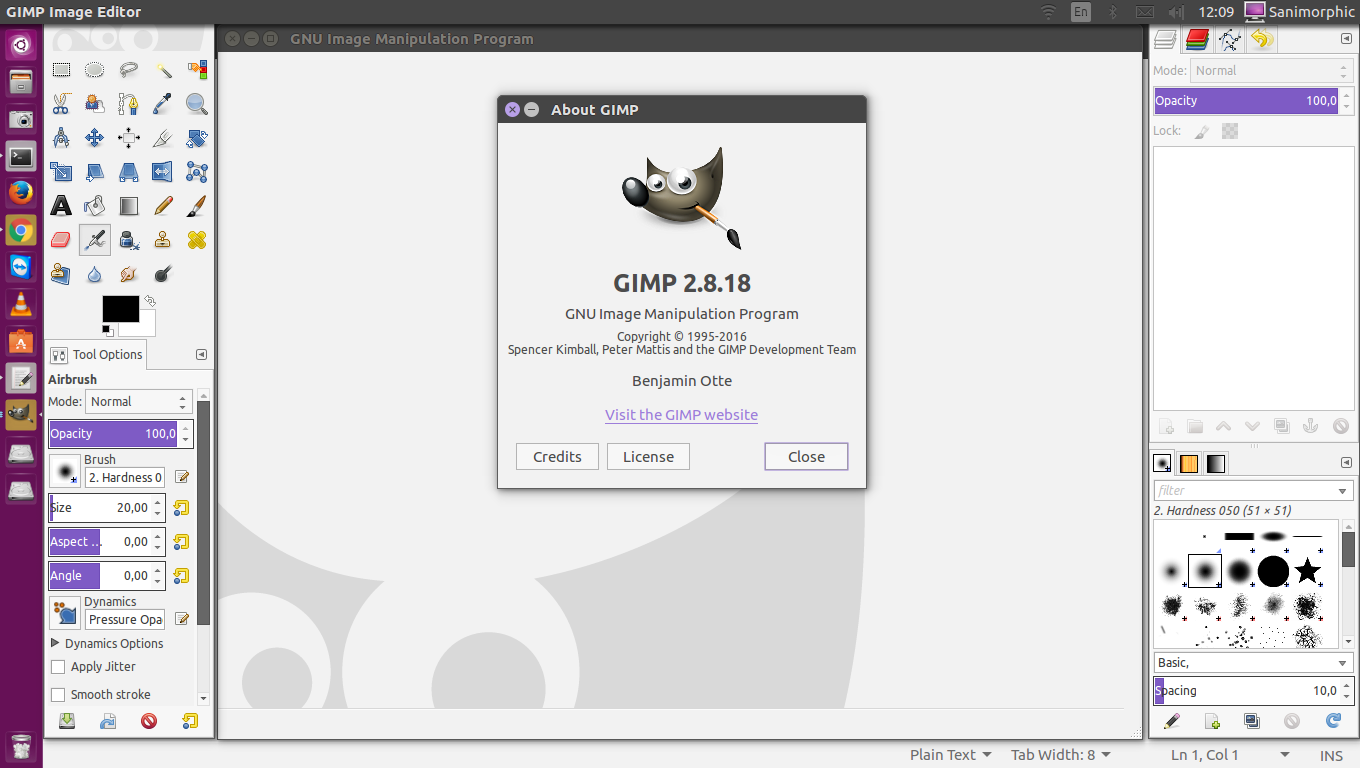Screen dimensions: 1360x768
Task: Switch to the Channels tab
Action: click(x=1197, y=40)
